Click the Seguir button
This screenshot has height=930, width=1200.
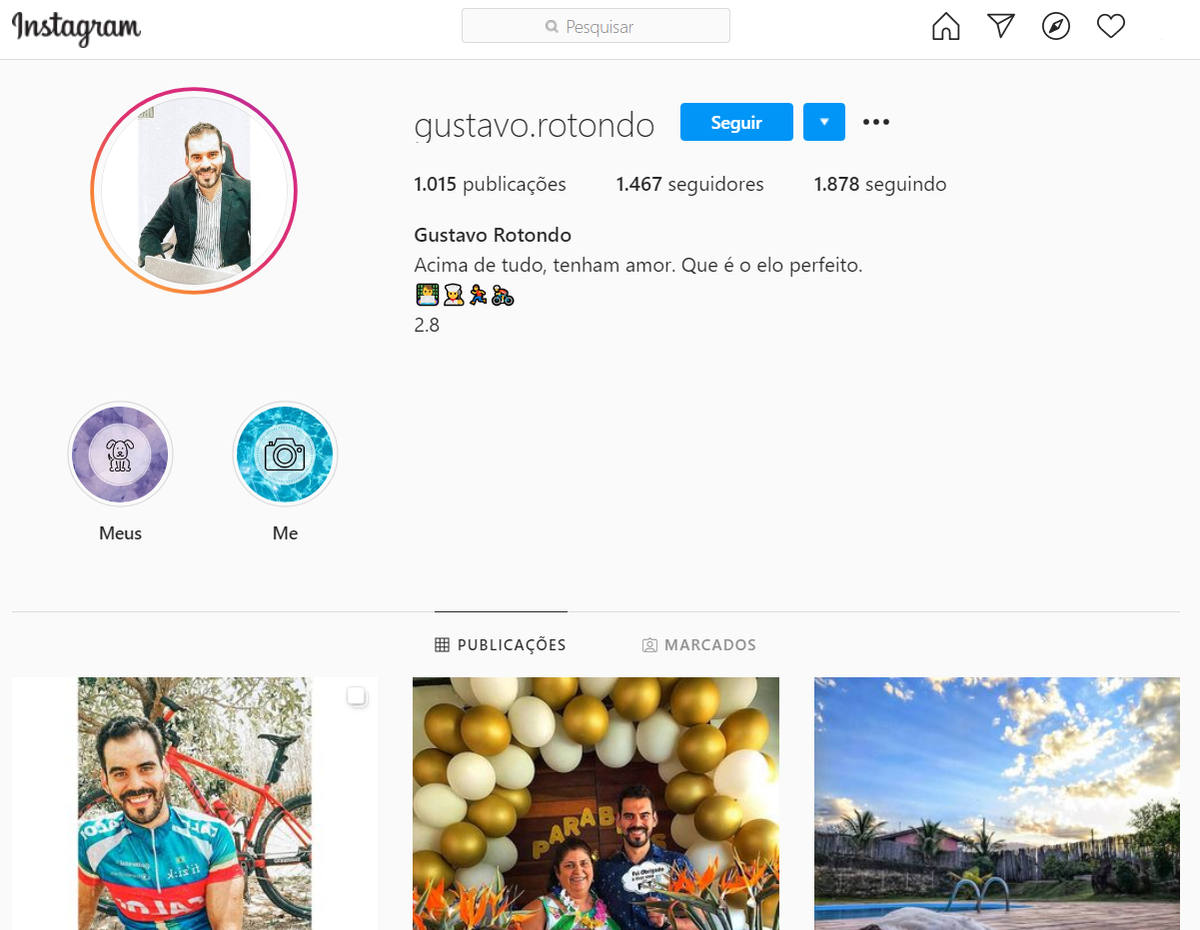click(736, 121)
